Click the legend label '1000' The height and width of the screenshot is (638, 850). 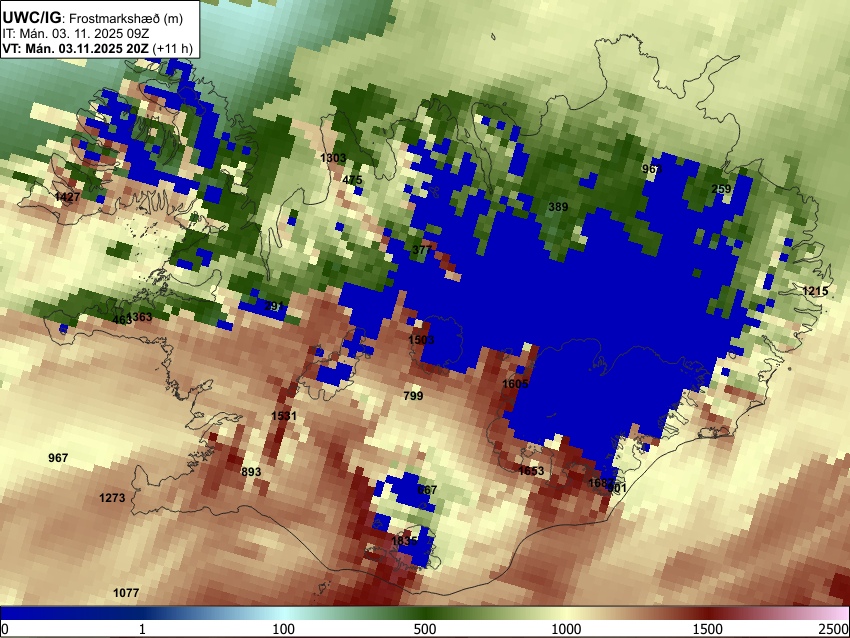[x=566, y=629]
